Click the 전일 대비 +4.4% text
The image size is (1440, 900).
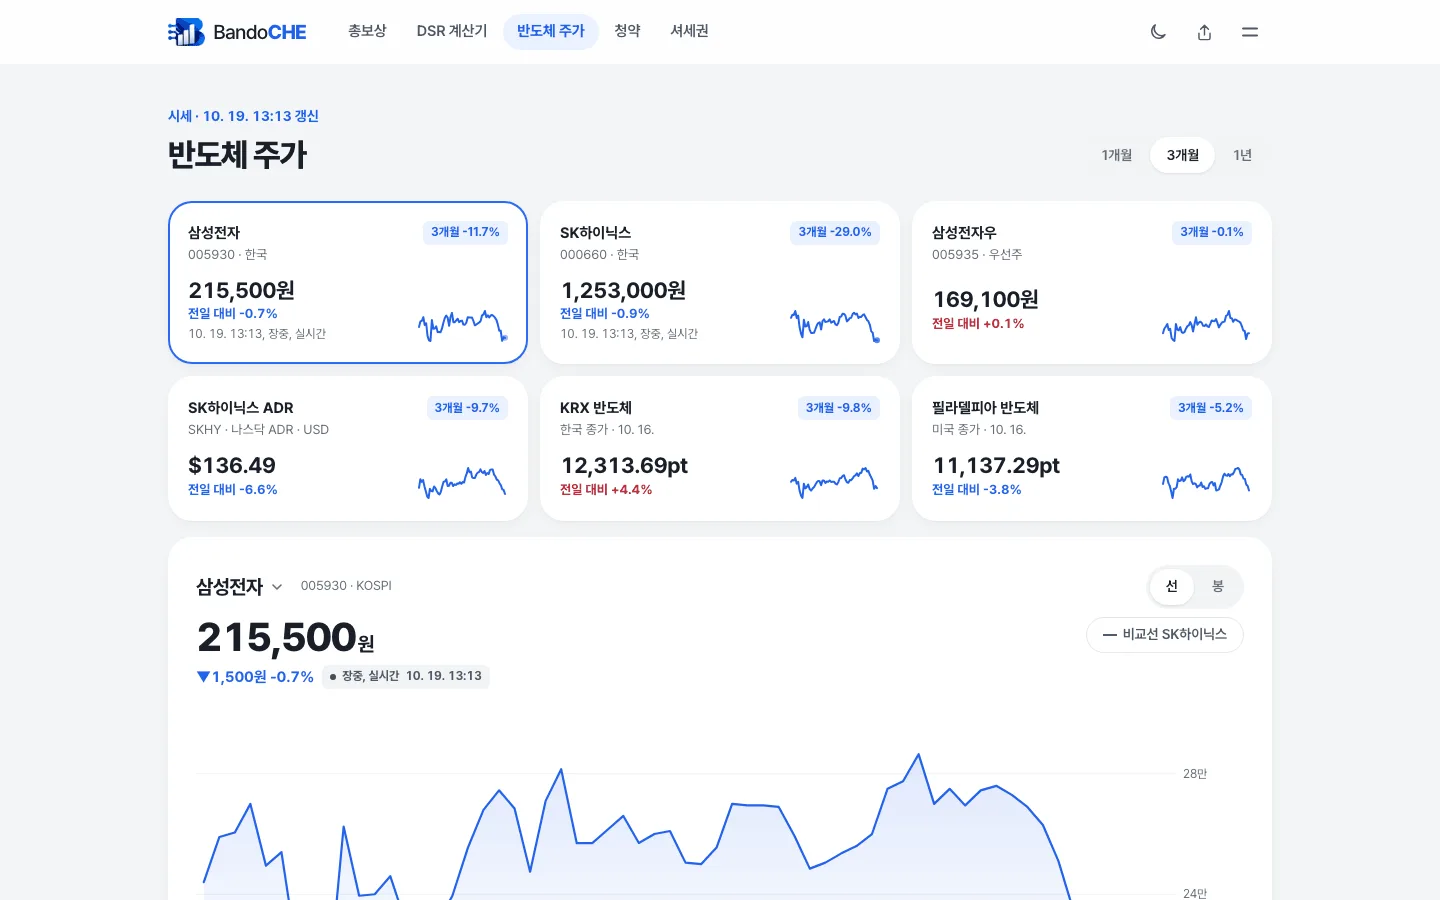[x=606, y=490]
